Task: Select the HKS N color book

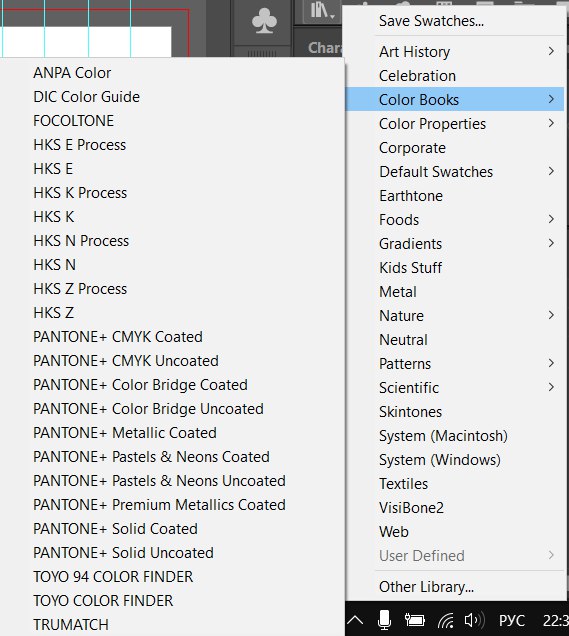Action: [x=172, y=264]
